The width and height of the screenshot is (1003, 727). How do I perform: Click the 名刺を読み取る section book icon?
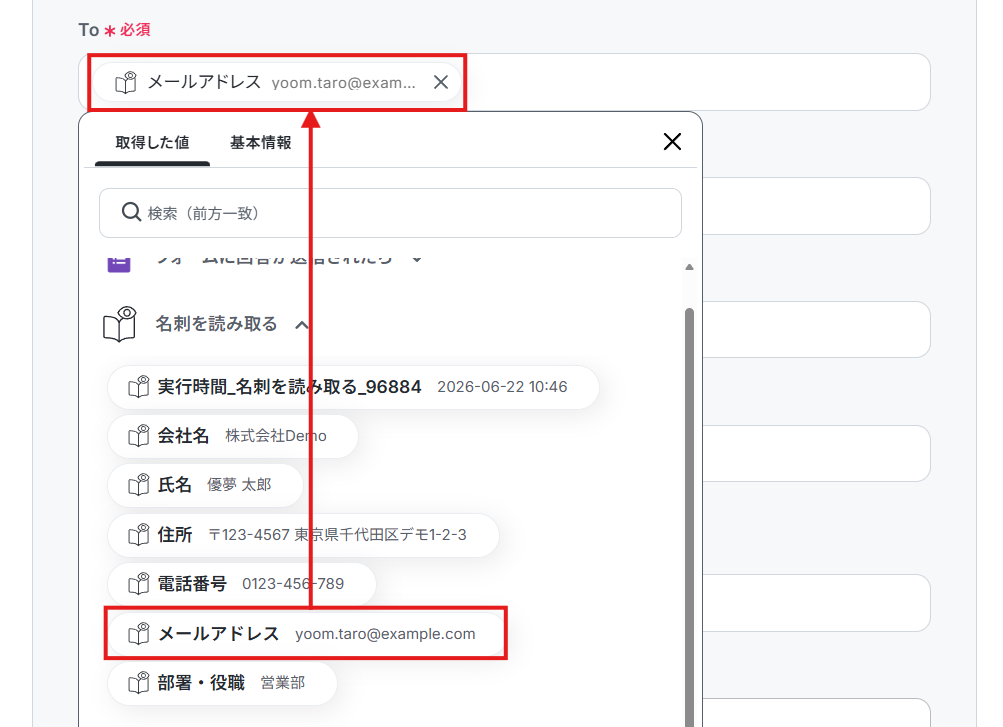[120, 324]
